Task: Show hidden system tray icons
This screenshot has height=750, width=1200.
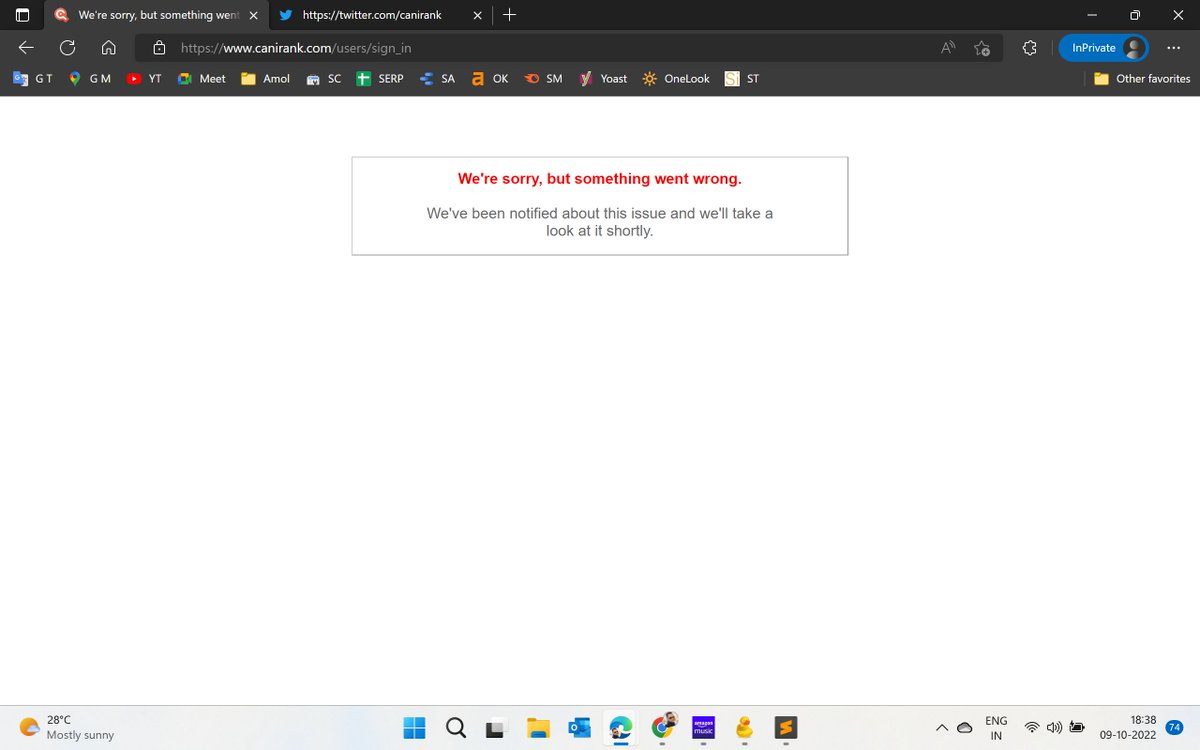Action: 941,727
